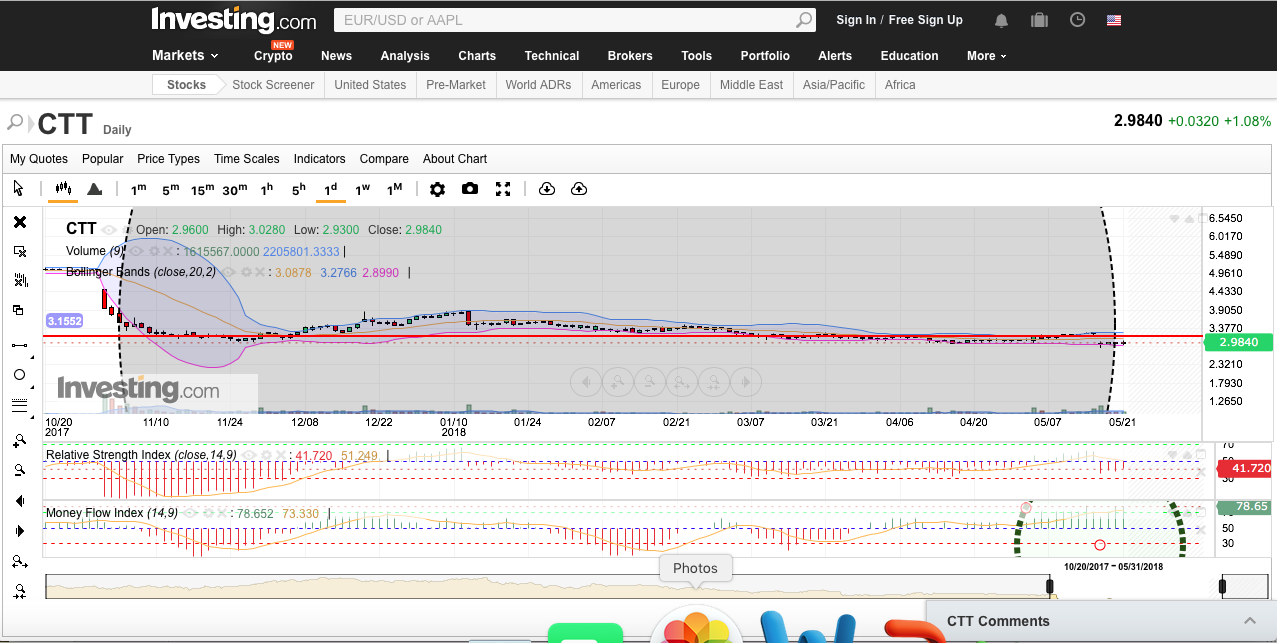This screenshot has width=1277, height=643.
Task: Open the Time Scales menu
Action: pos(246,159)
